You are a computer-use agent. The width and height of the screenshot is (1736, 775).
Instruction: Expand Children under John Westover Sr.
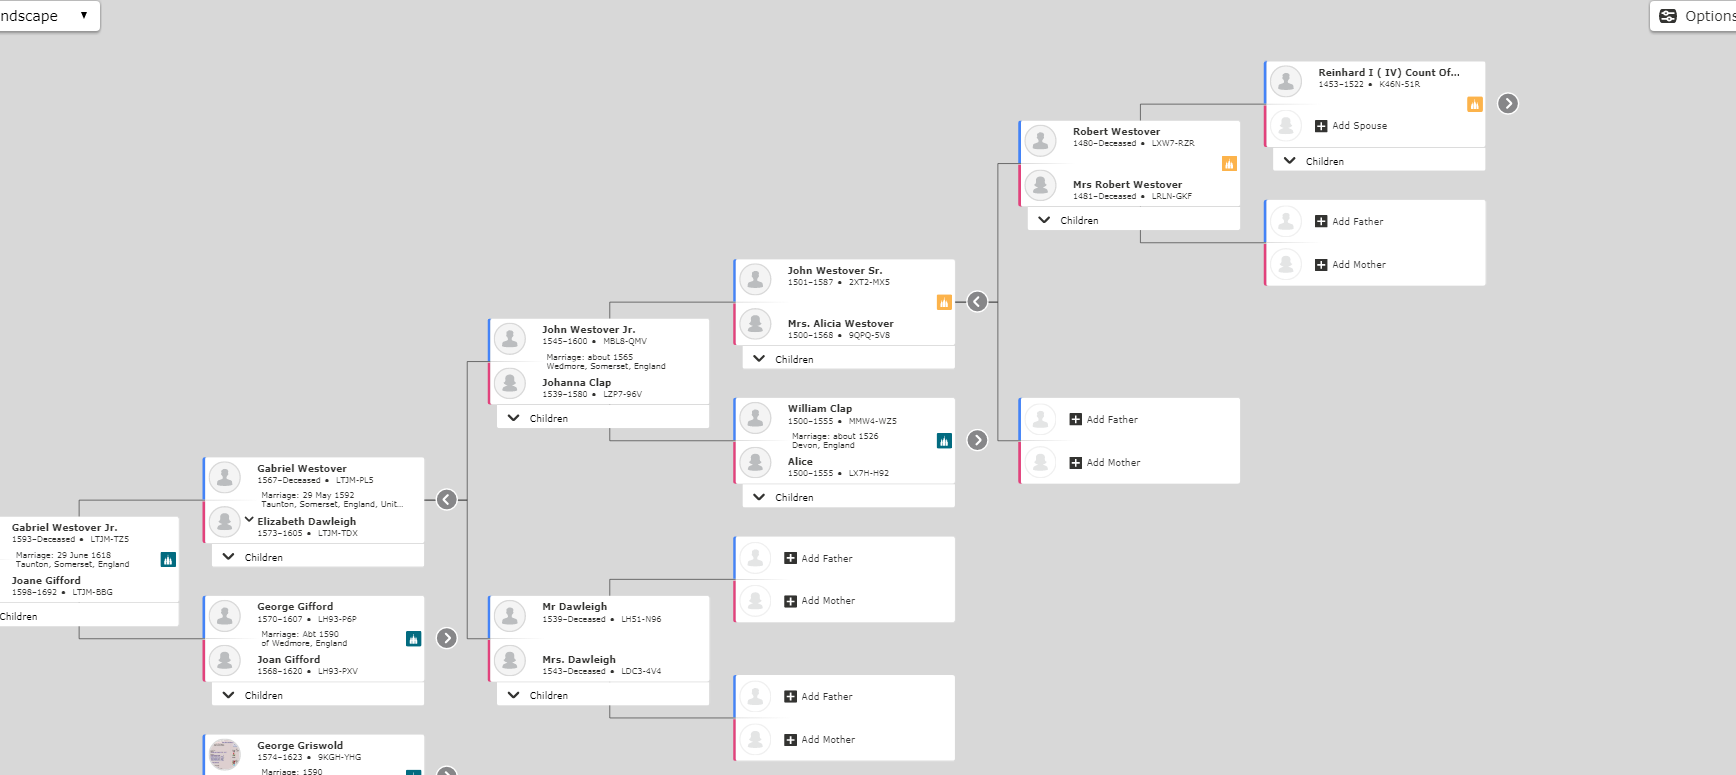(x=758, y=358)
